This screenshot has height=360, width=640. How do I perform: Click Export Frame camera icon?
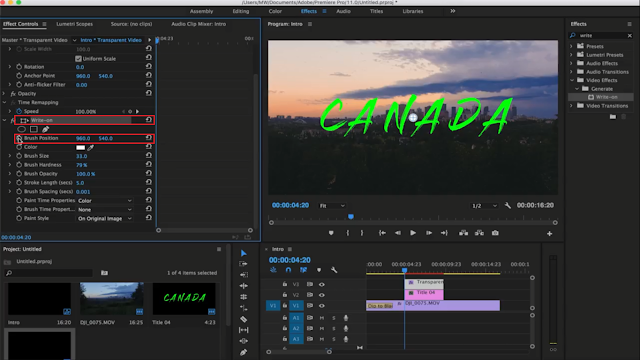pos(495,233)
